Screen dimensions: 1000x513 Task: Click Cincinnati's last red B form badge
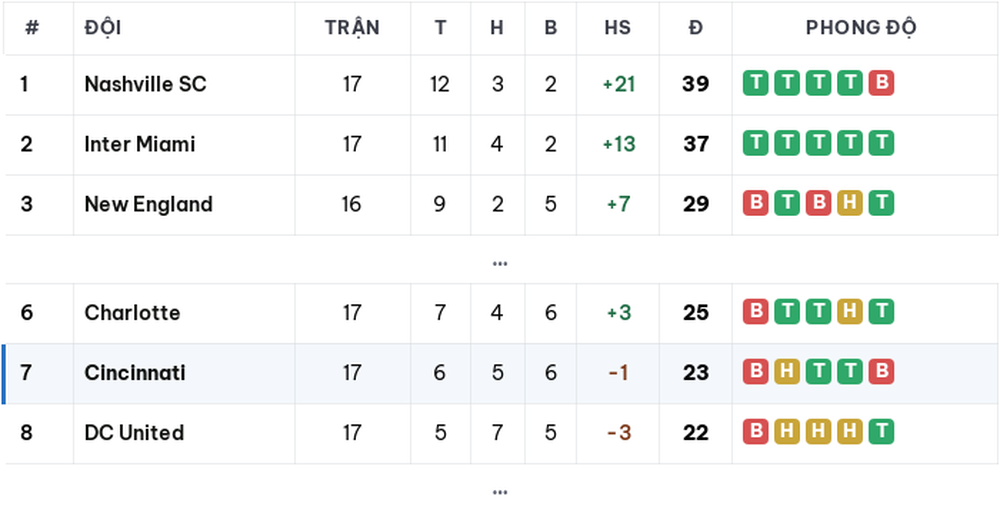click(x=881, y=372)
